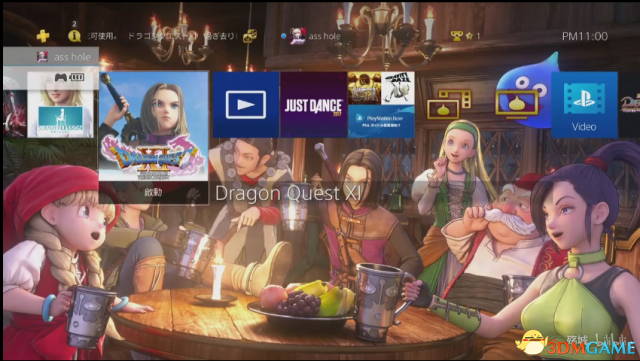Screen dimensions: 640x361
Task: Select the yellow themed icon after notification text
Action: tap(250, 36)
